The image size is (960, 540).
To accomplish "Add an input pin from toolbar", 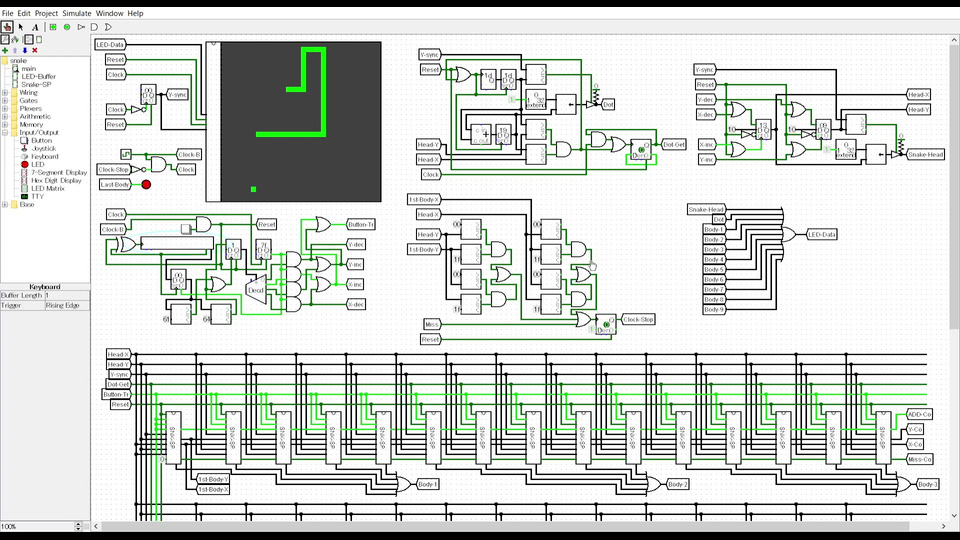I will click(53, 27).
